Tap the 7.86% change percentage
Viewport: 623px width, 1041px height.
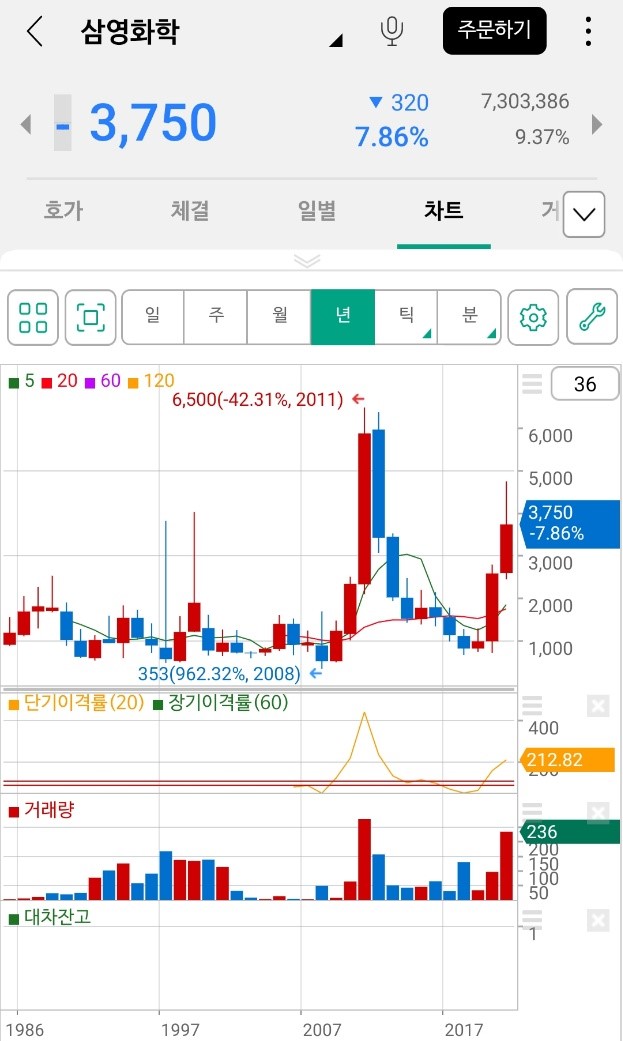(391, 137)
